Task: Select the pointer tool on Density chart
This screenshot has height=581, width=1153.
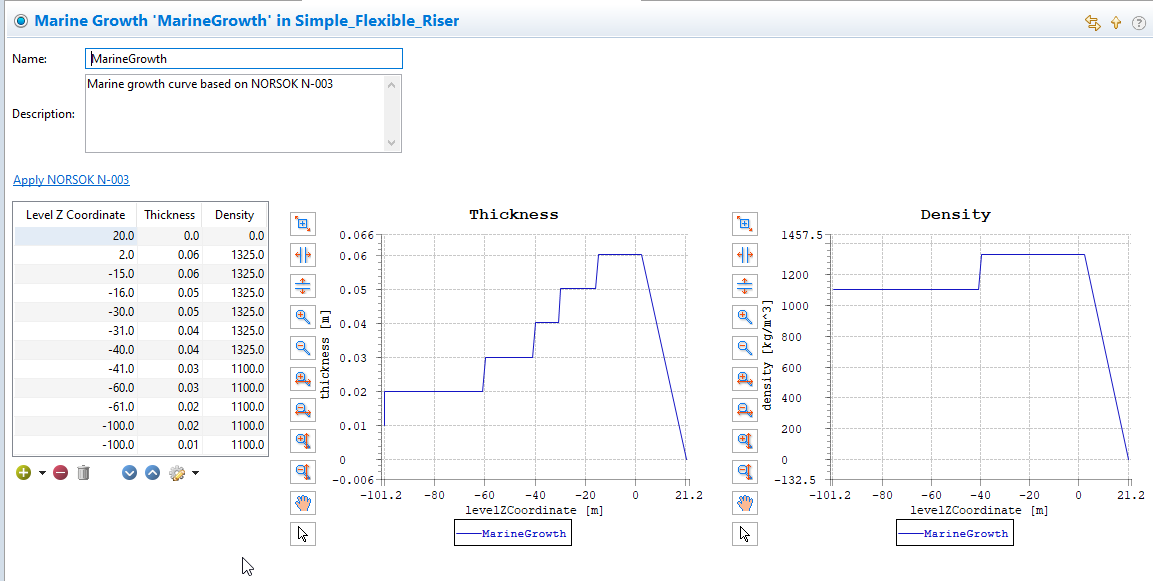Action: coord(744,534)
